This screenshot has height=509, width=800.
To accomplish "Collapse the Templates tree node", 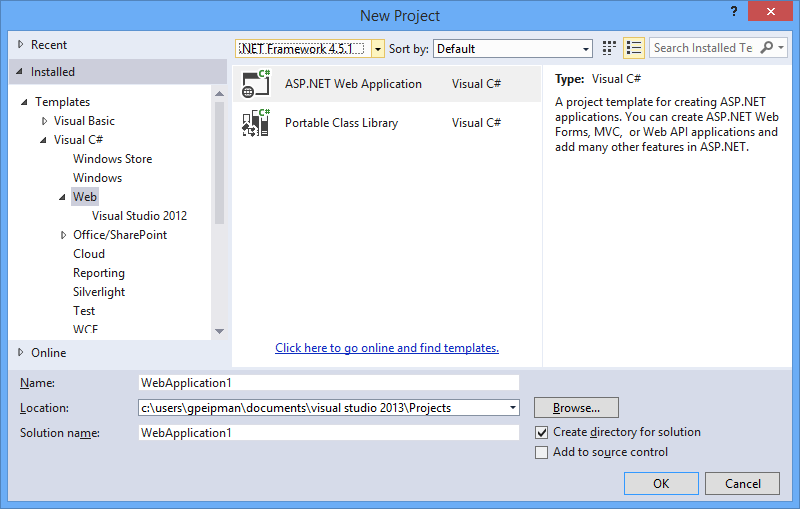I will [x=24, y=102].
